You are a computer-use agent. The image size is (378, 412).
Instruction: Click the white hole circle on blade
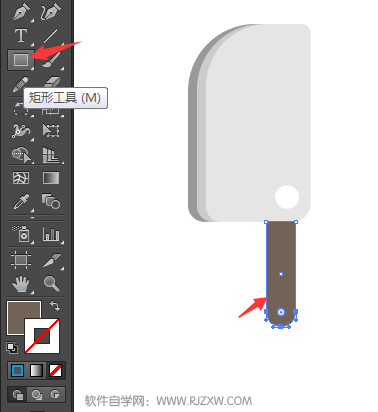coord(287,197)
